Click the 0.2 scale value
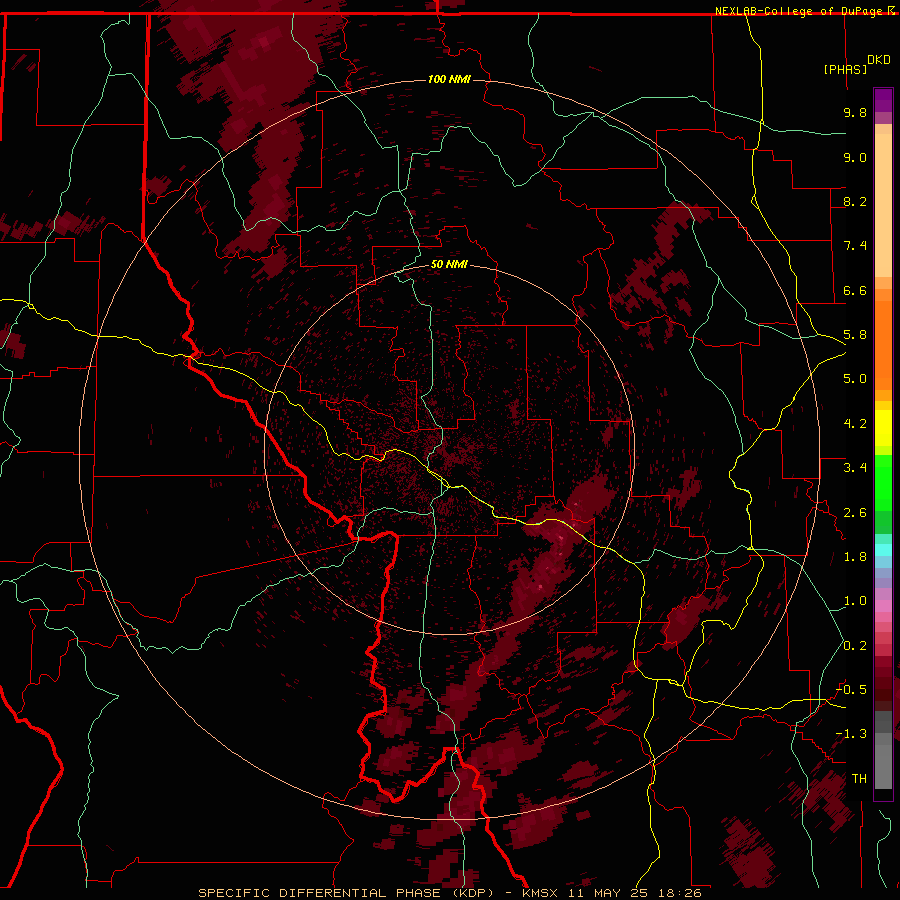 [x=855, y=646]
